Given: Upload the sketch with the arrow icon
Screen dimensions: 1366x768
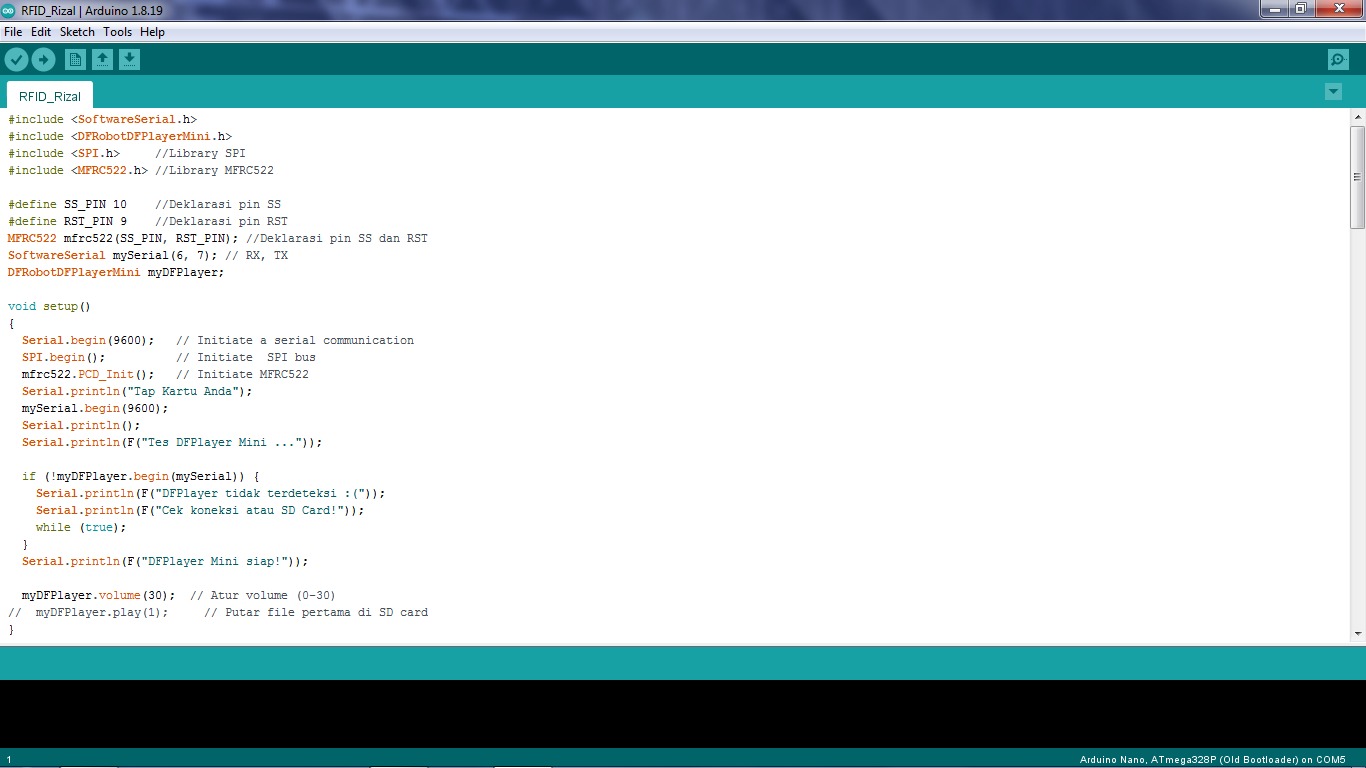Looking at the screenshot, I should 43,60.
